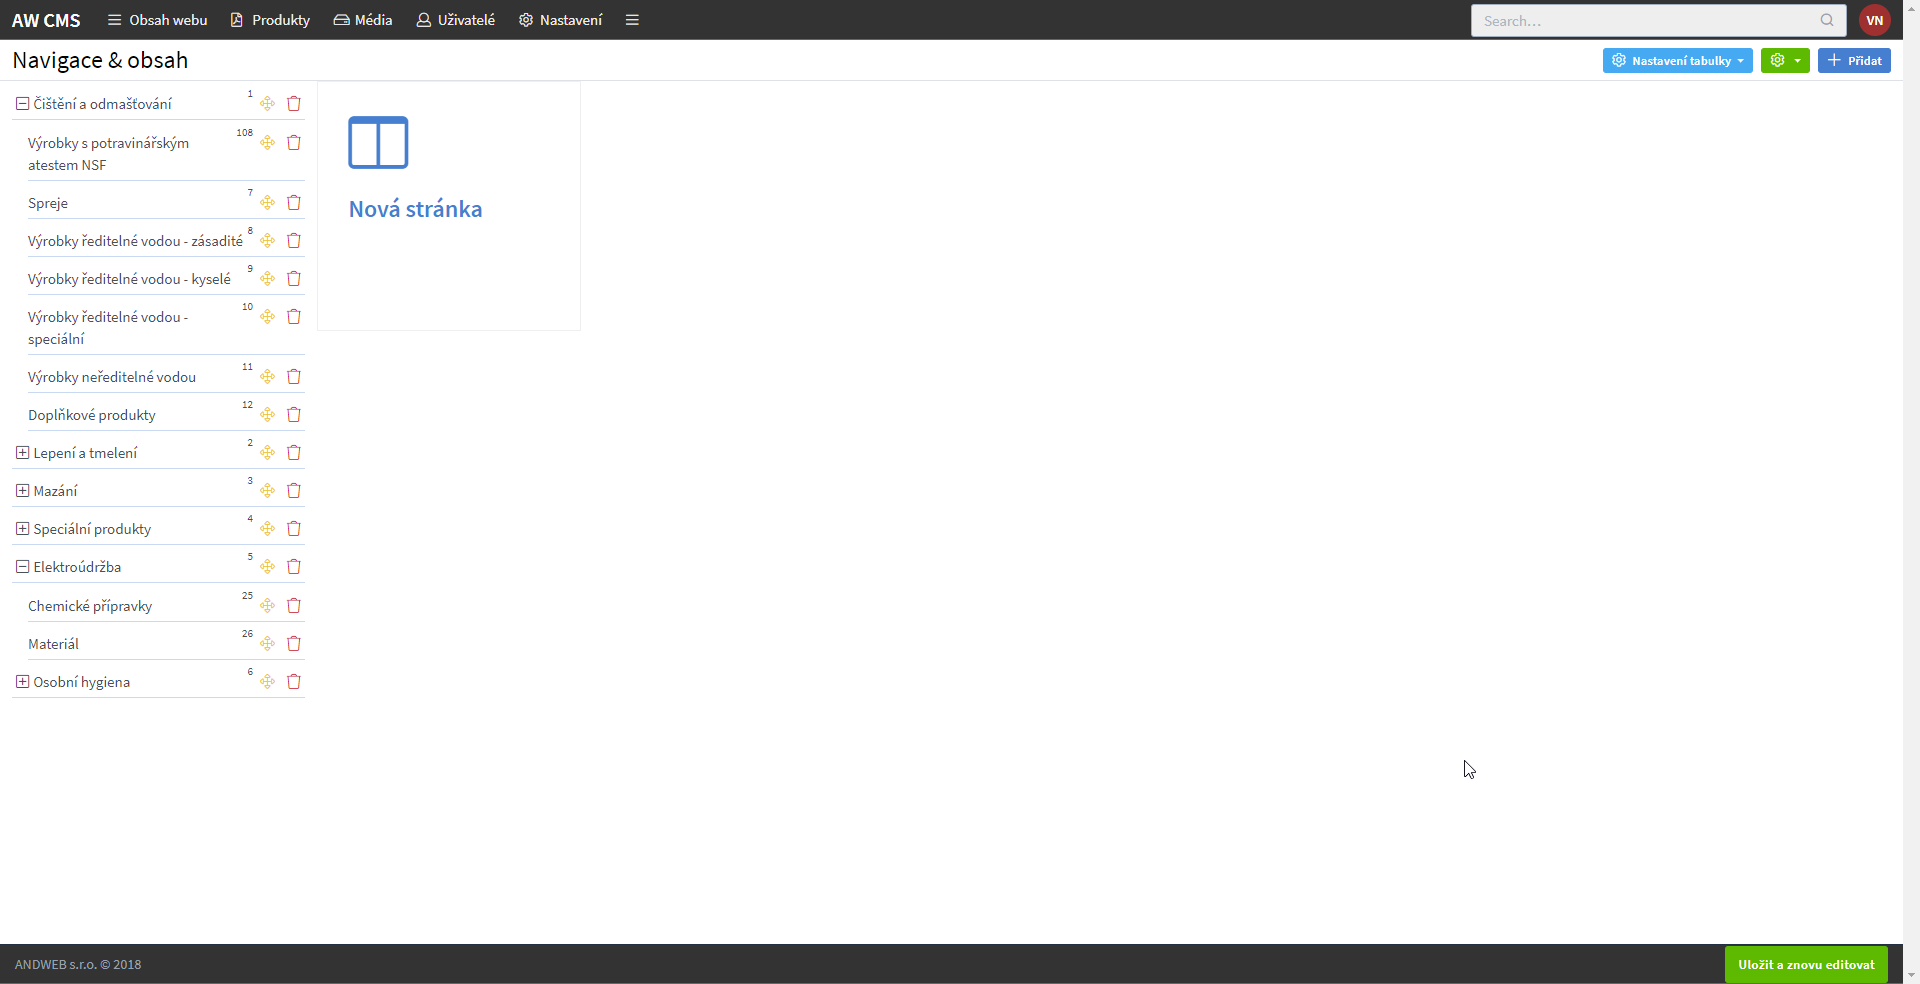Expand the Lepení a tmelení node
This screenshot has height=984, width=1920.
pyautogui.click(x=22, y=452)
